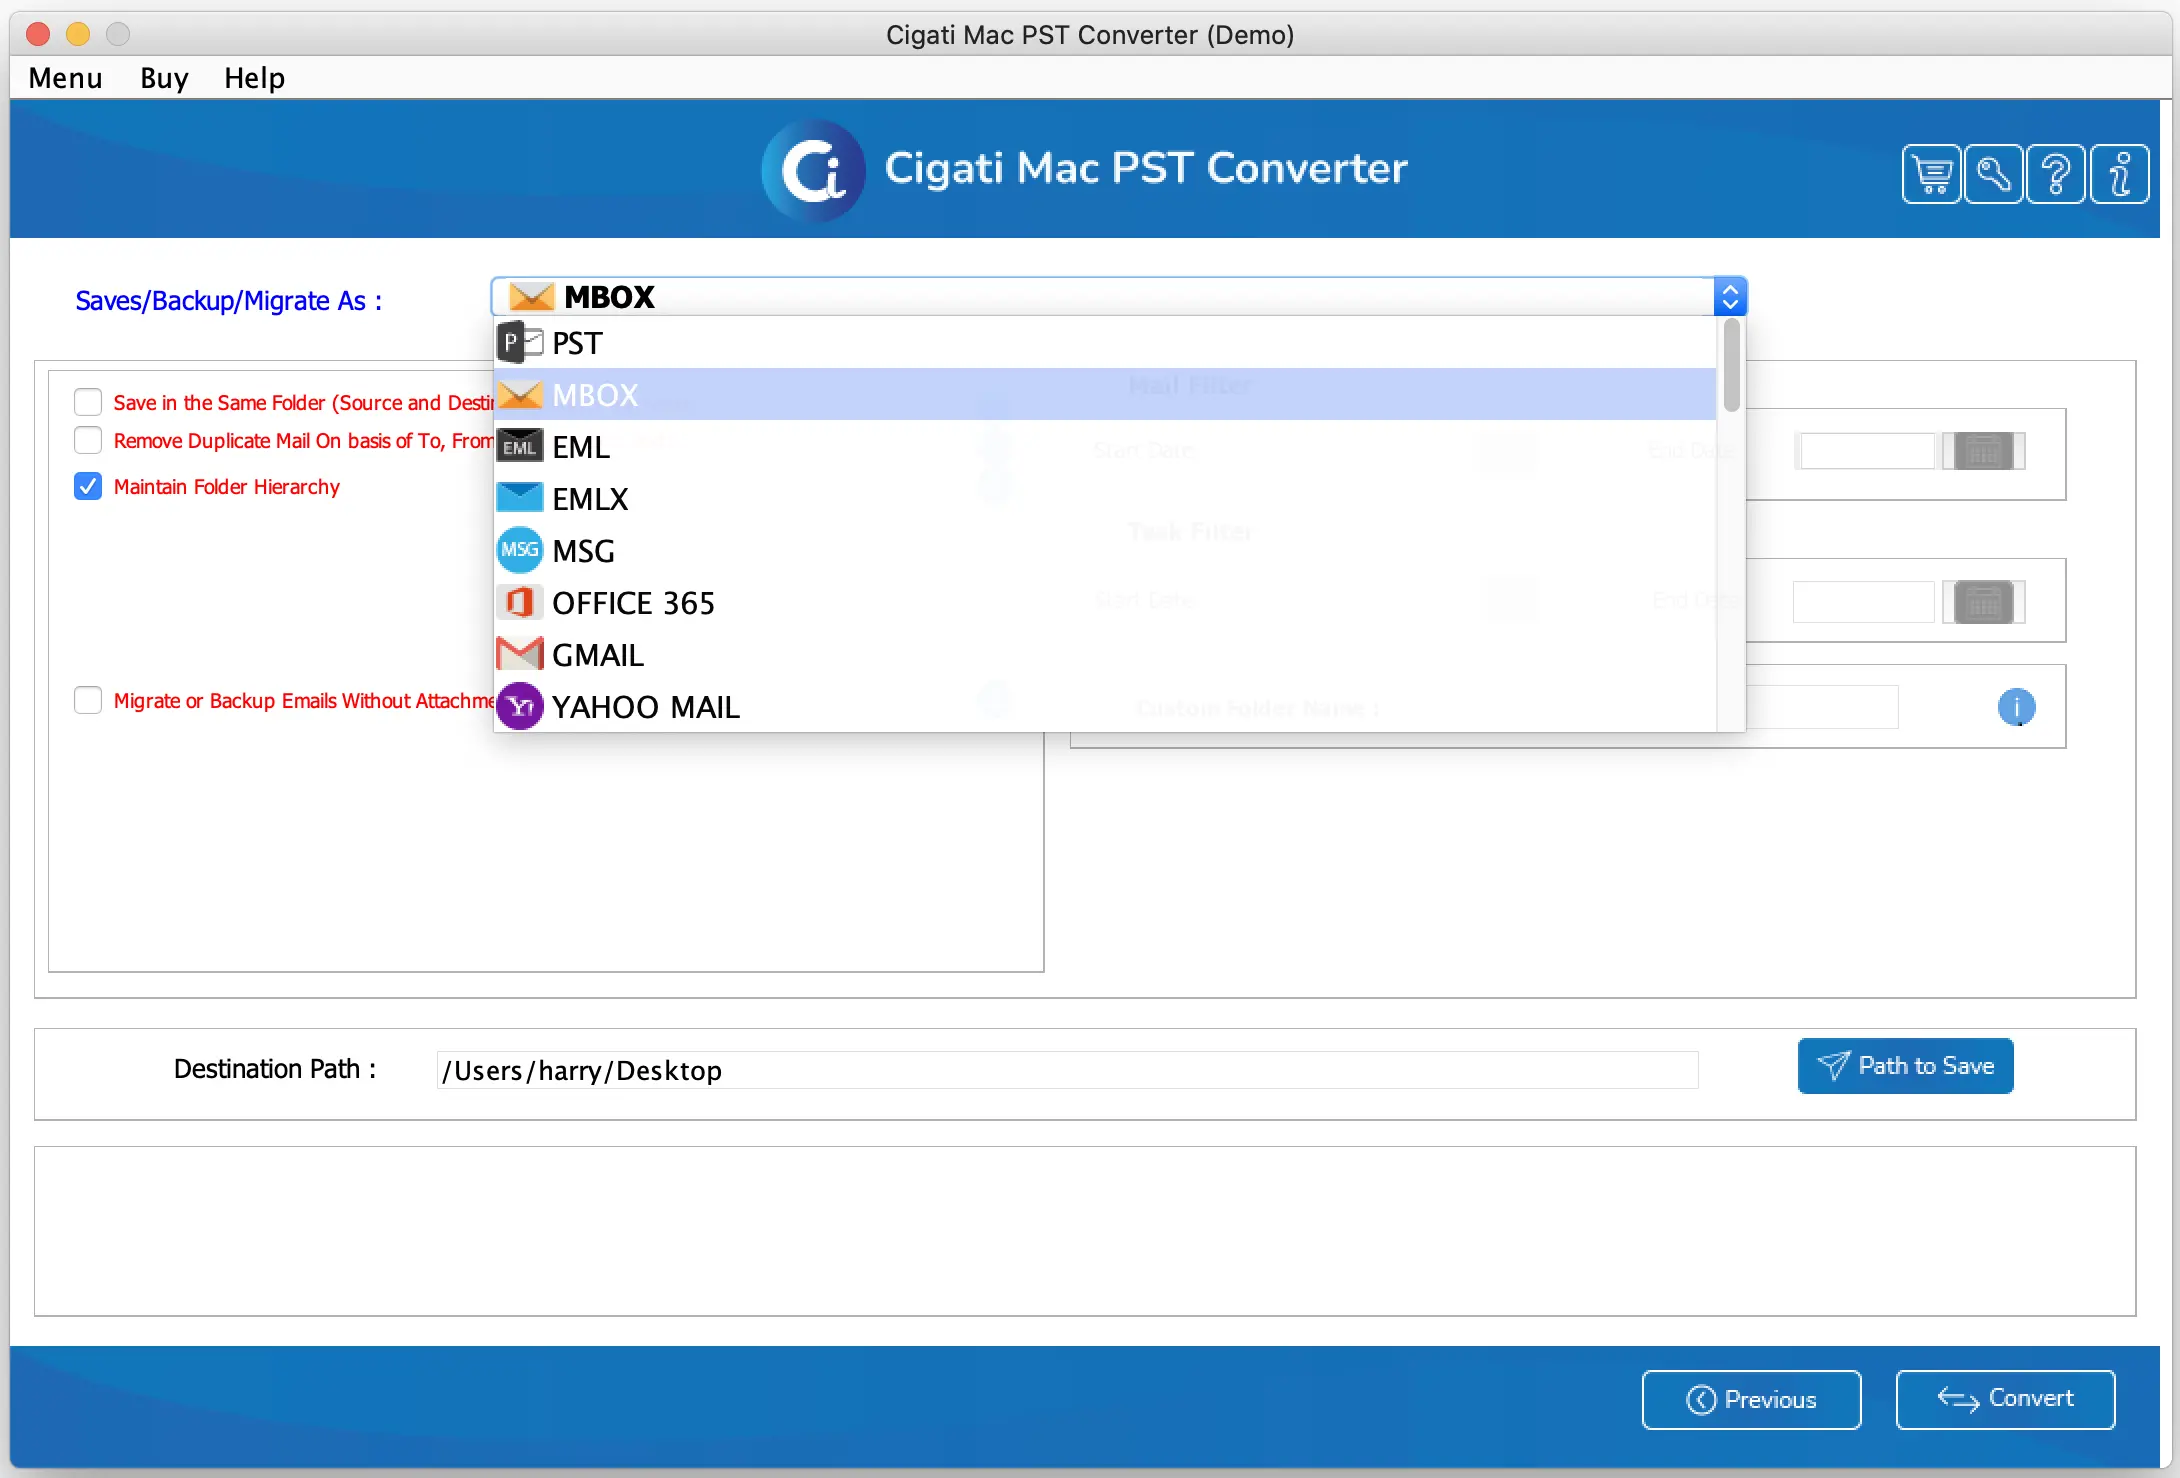Click the info about icon in header
The image size is (2180, 1478).
(2119, 174)
